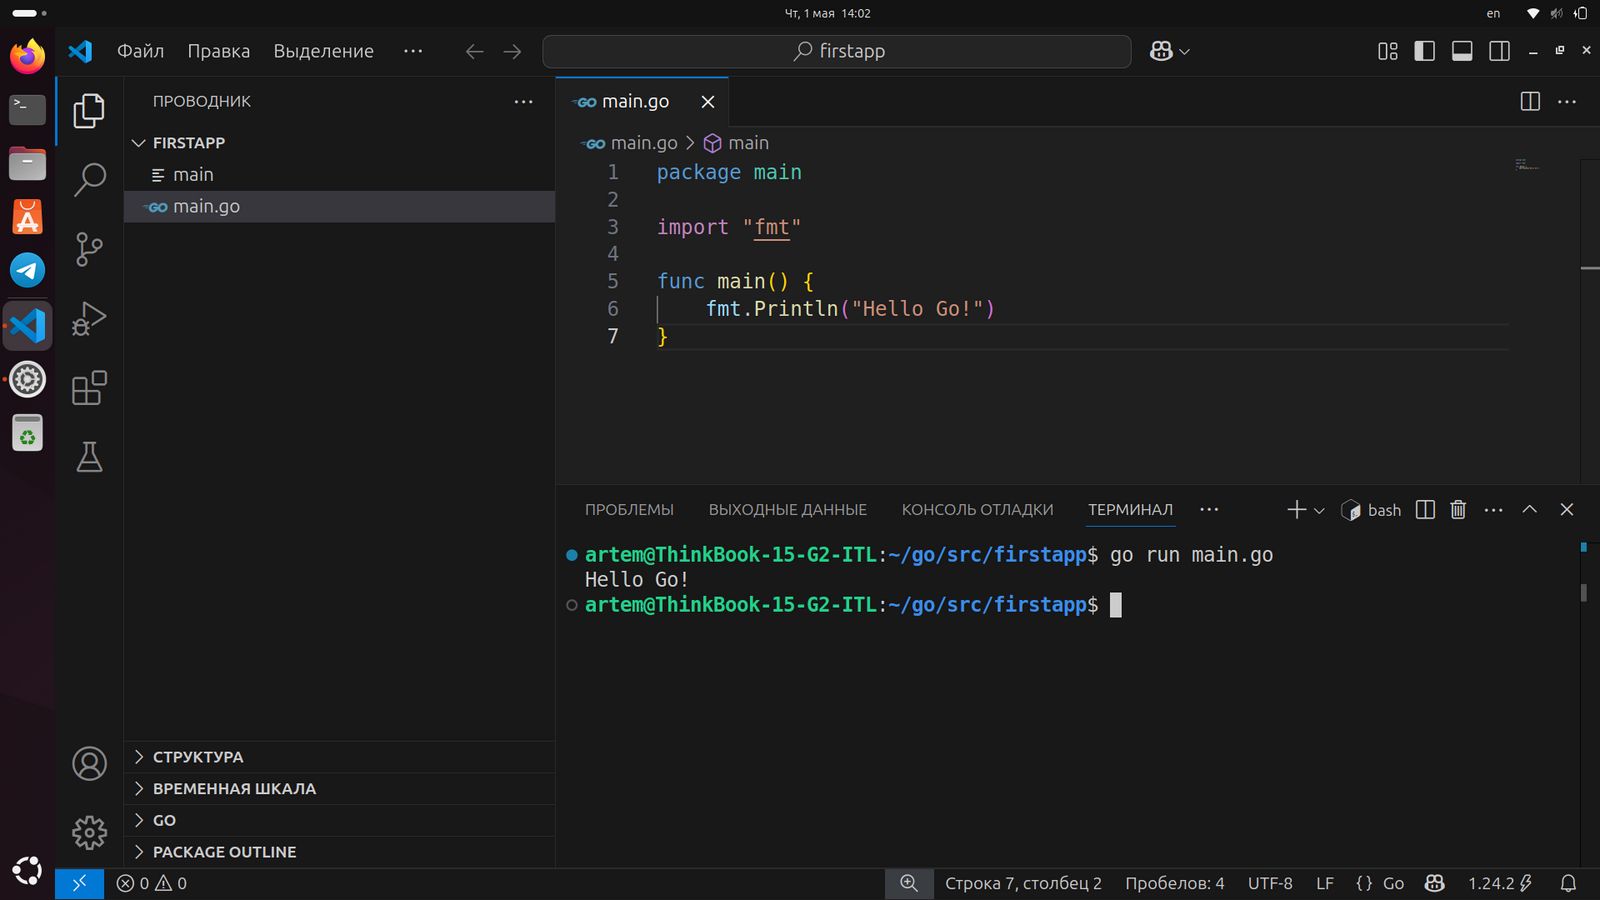
Task: Click the Go language mode button
Action: 1393,884
